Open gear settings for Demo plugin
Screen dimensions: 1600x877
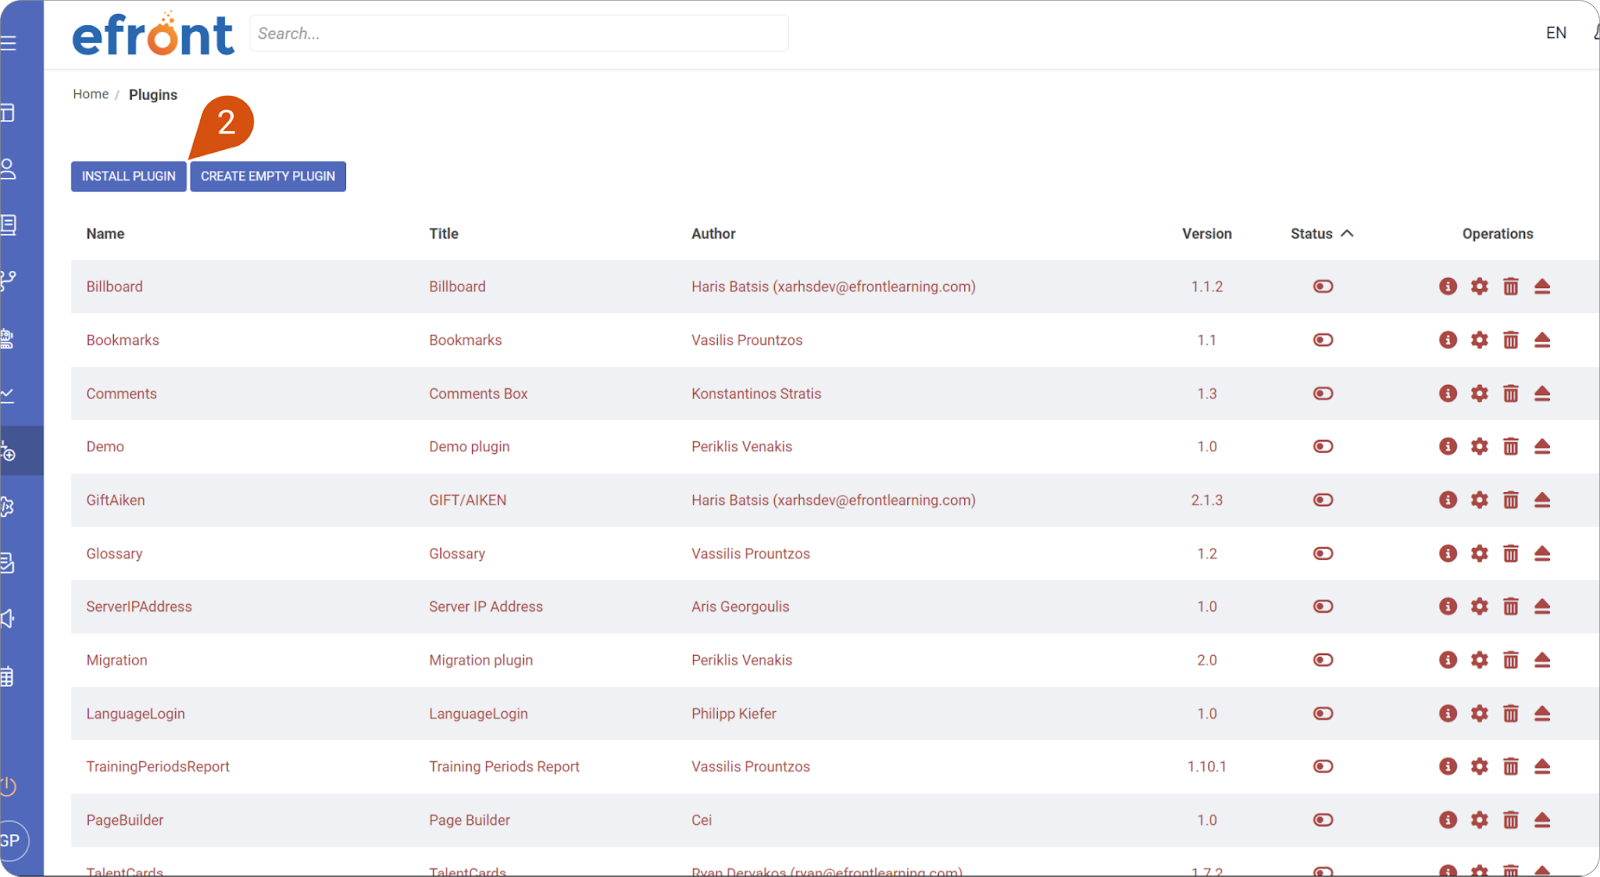pos(1479,446)
